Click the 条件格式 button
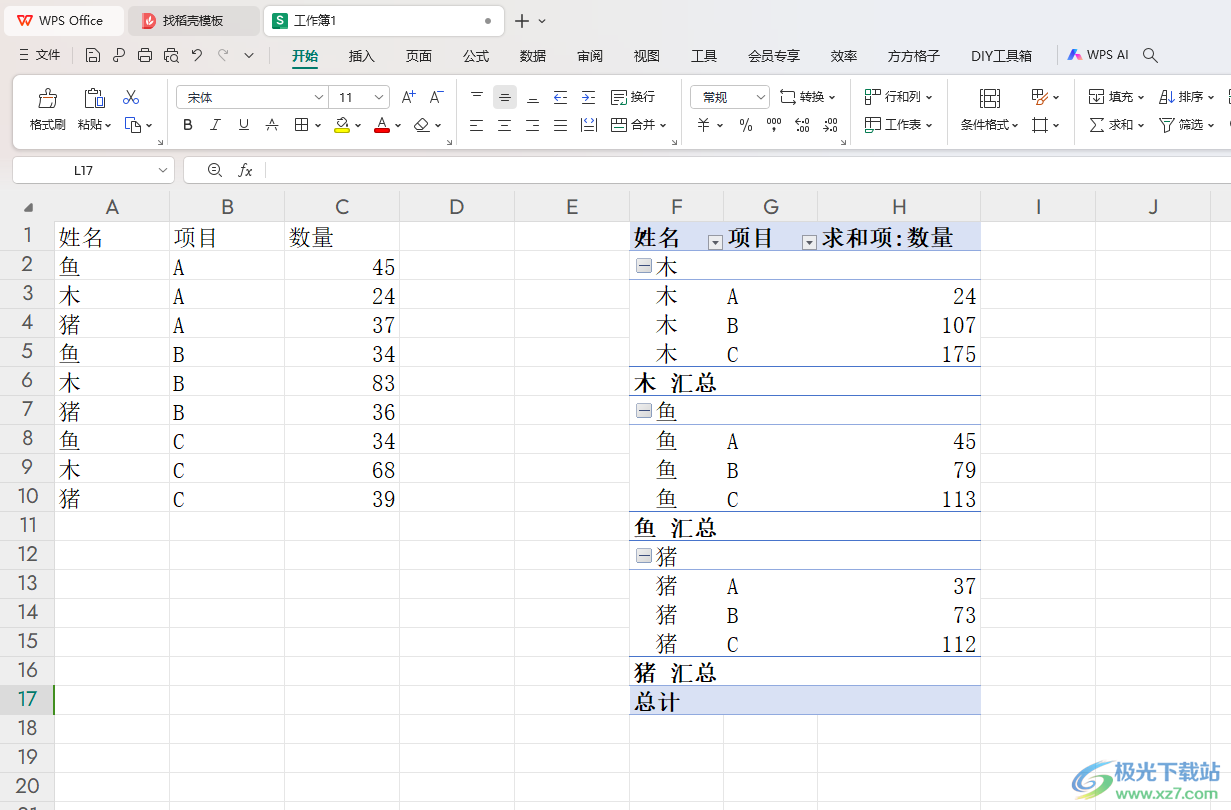This screenshot has height=810, width=1231. point(989,110)
